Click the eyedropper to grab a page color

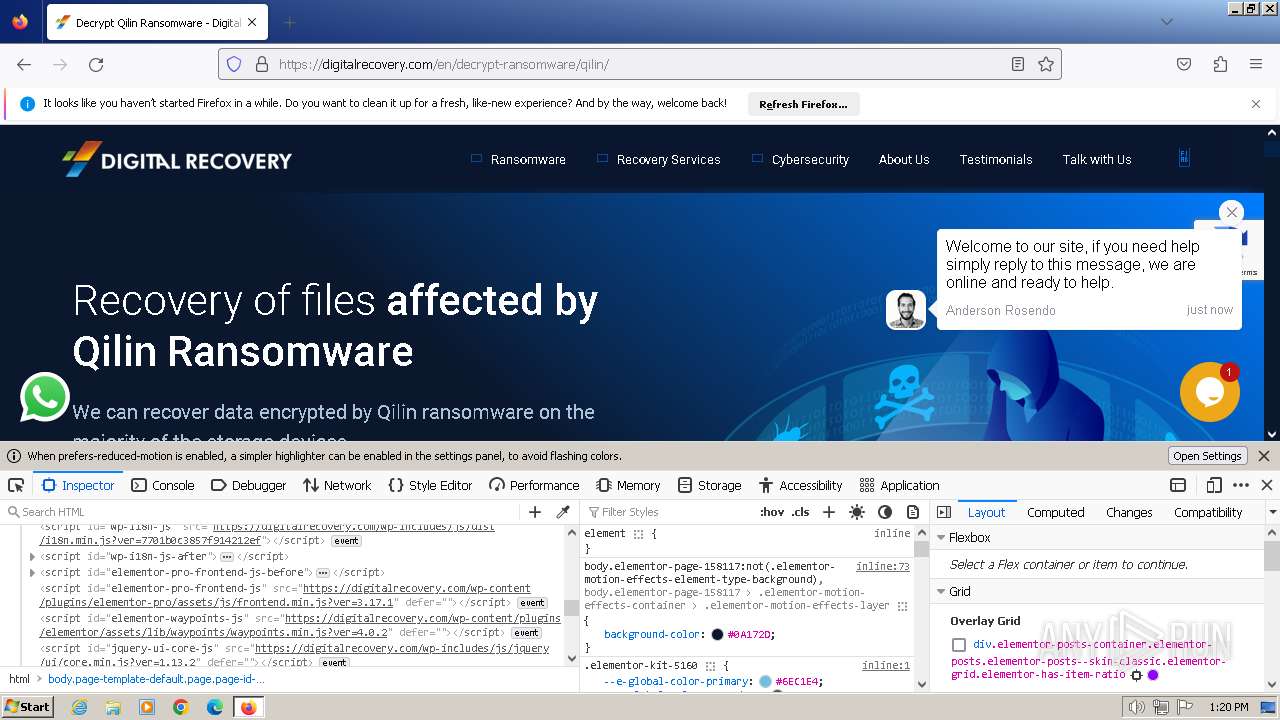[563, 512]
